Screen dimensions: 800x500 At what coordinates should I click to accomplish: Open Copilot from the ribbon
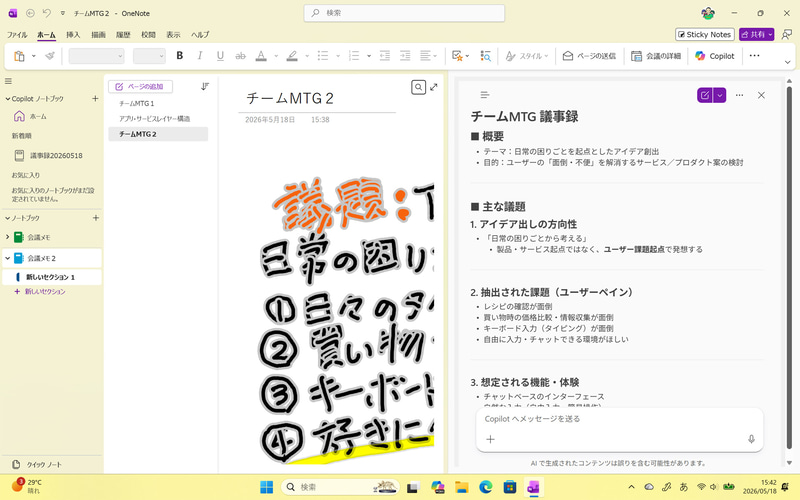pos(714,56)
